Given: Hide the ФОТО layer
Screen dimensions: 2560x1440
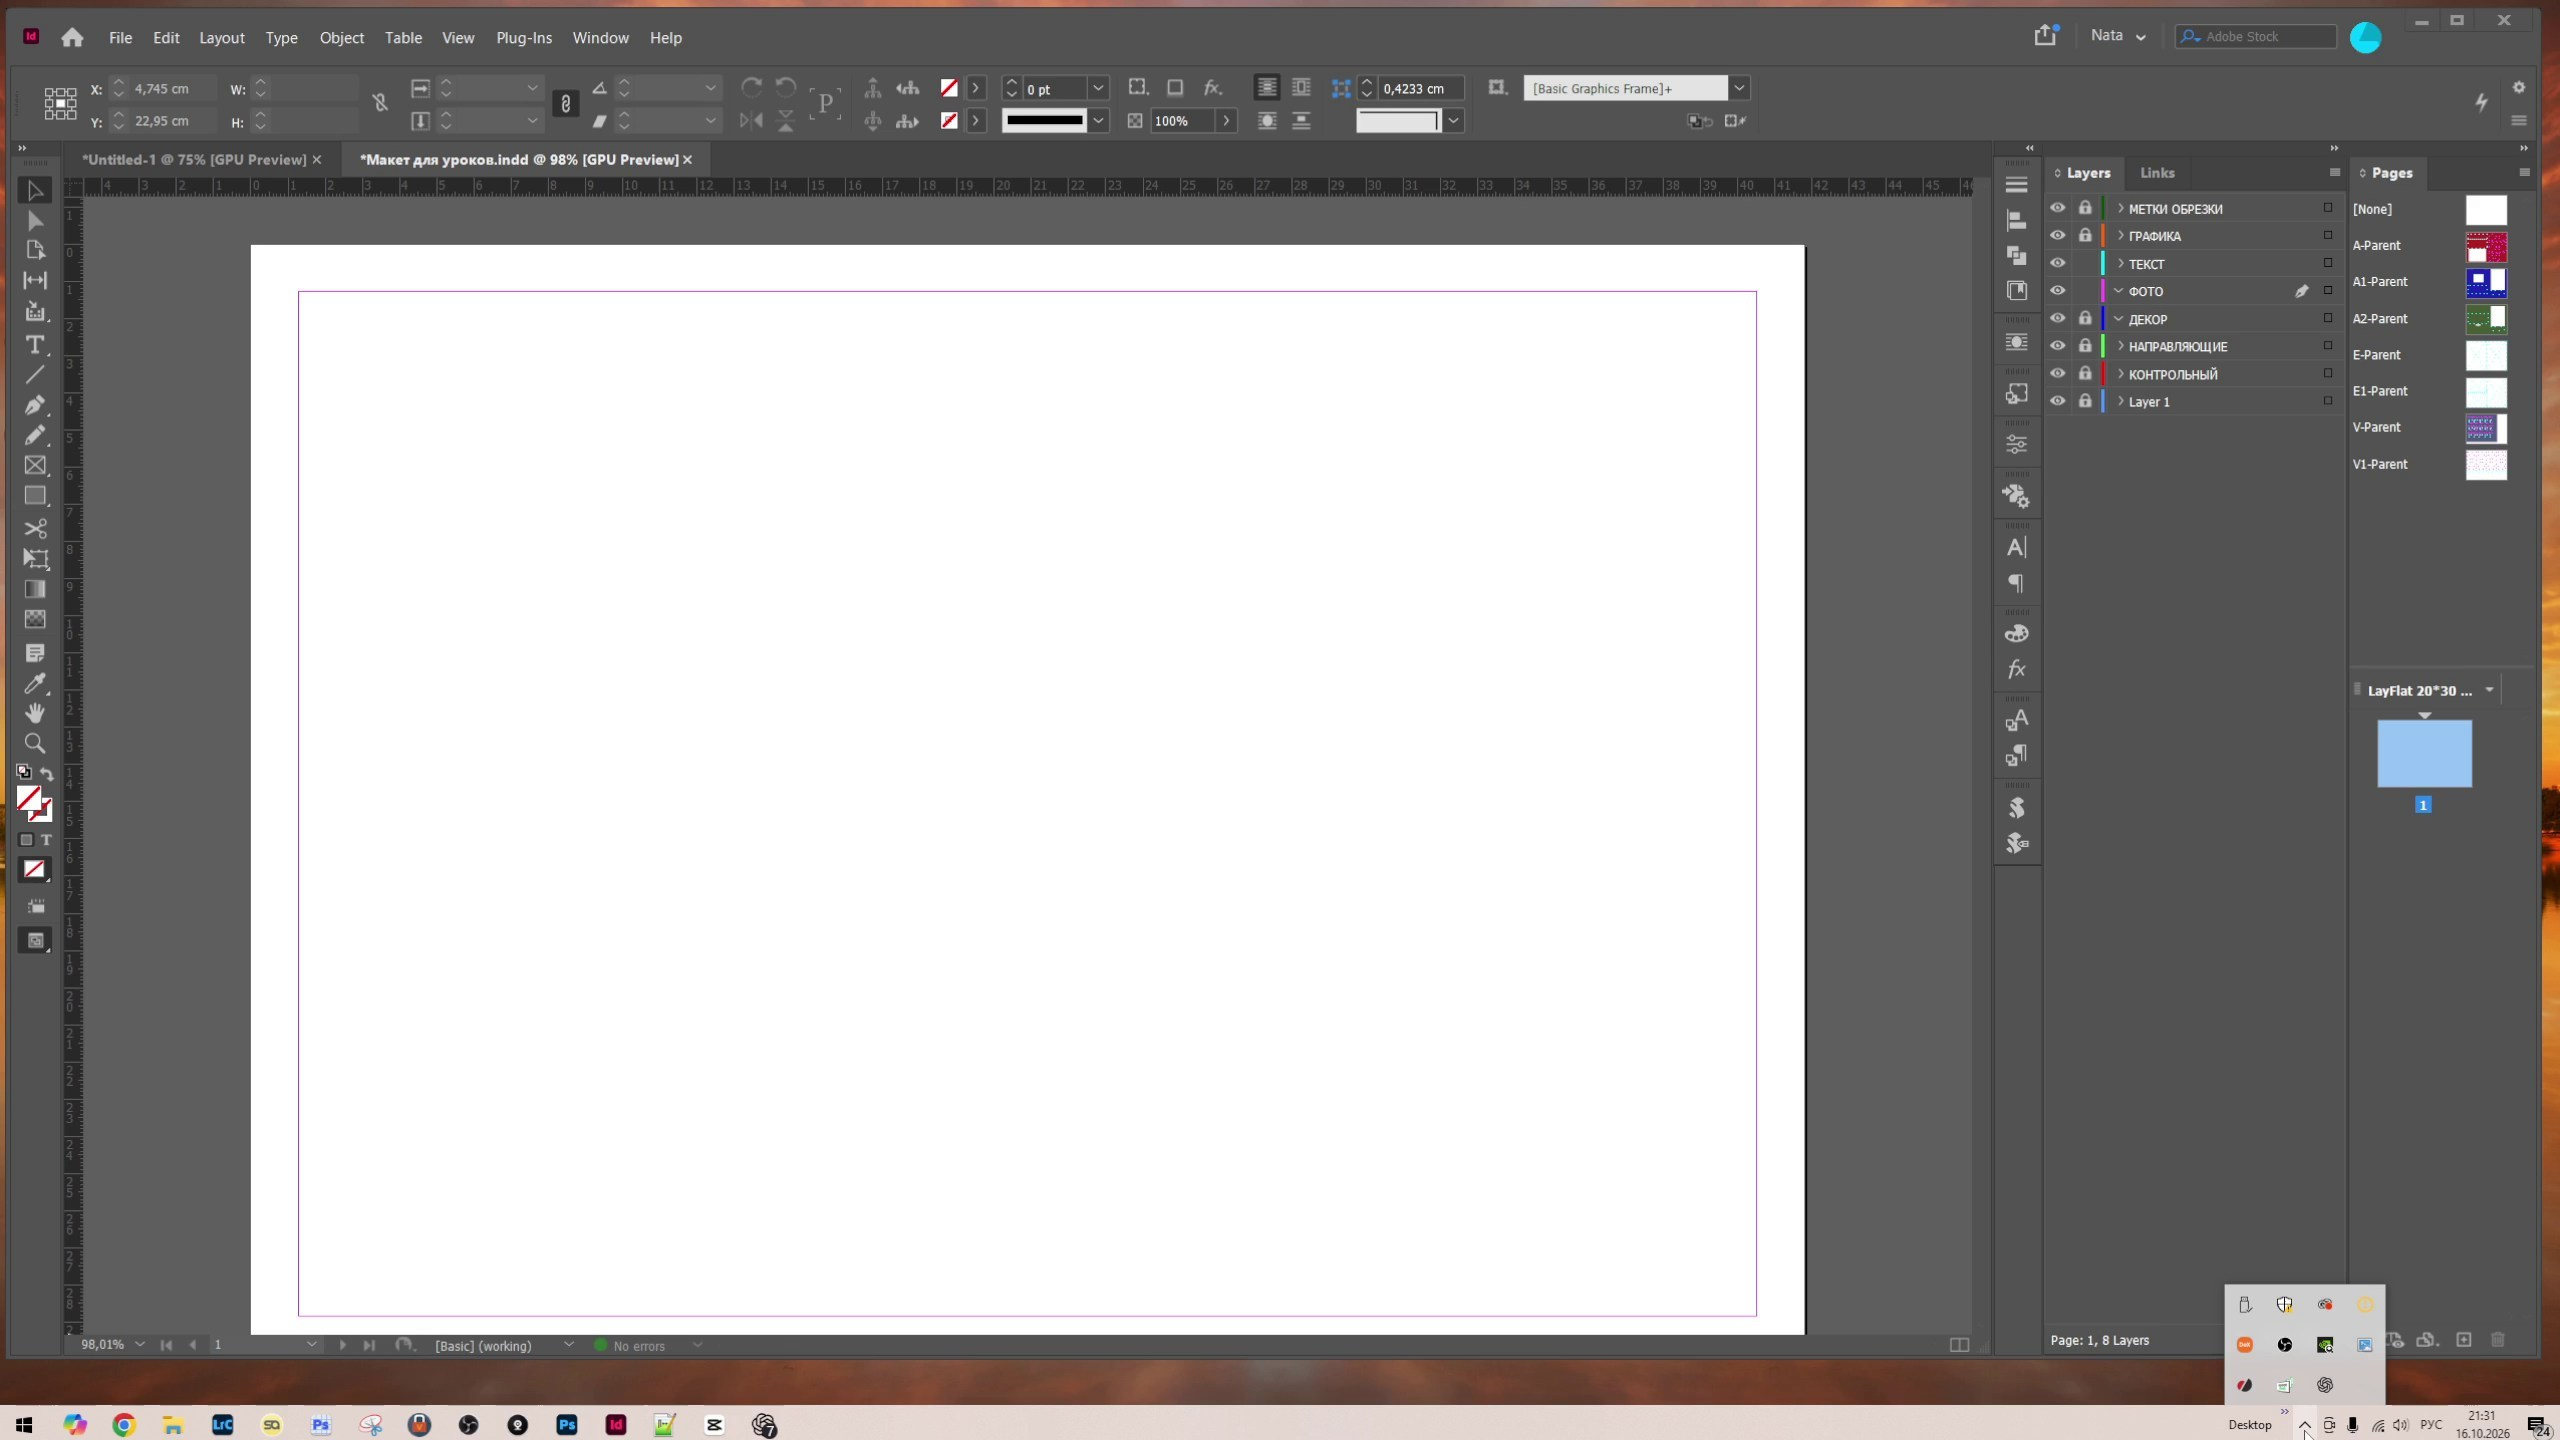Looking at the screenshot, I should [x=2057, y=291].
